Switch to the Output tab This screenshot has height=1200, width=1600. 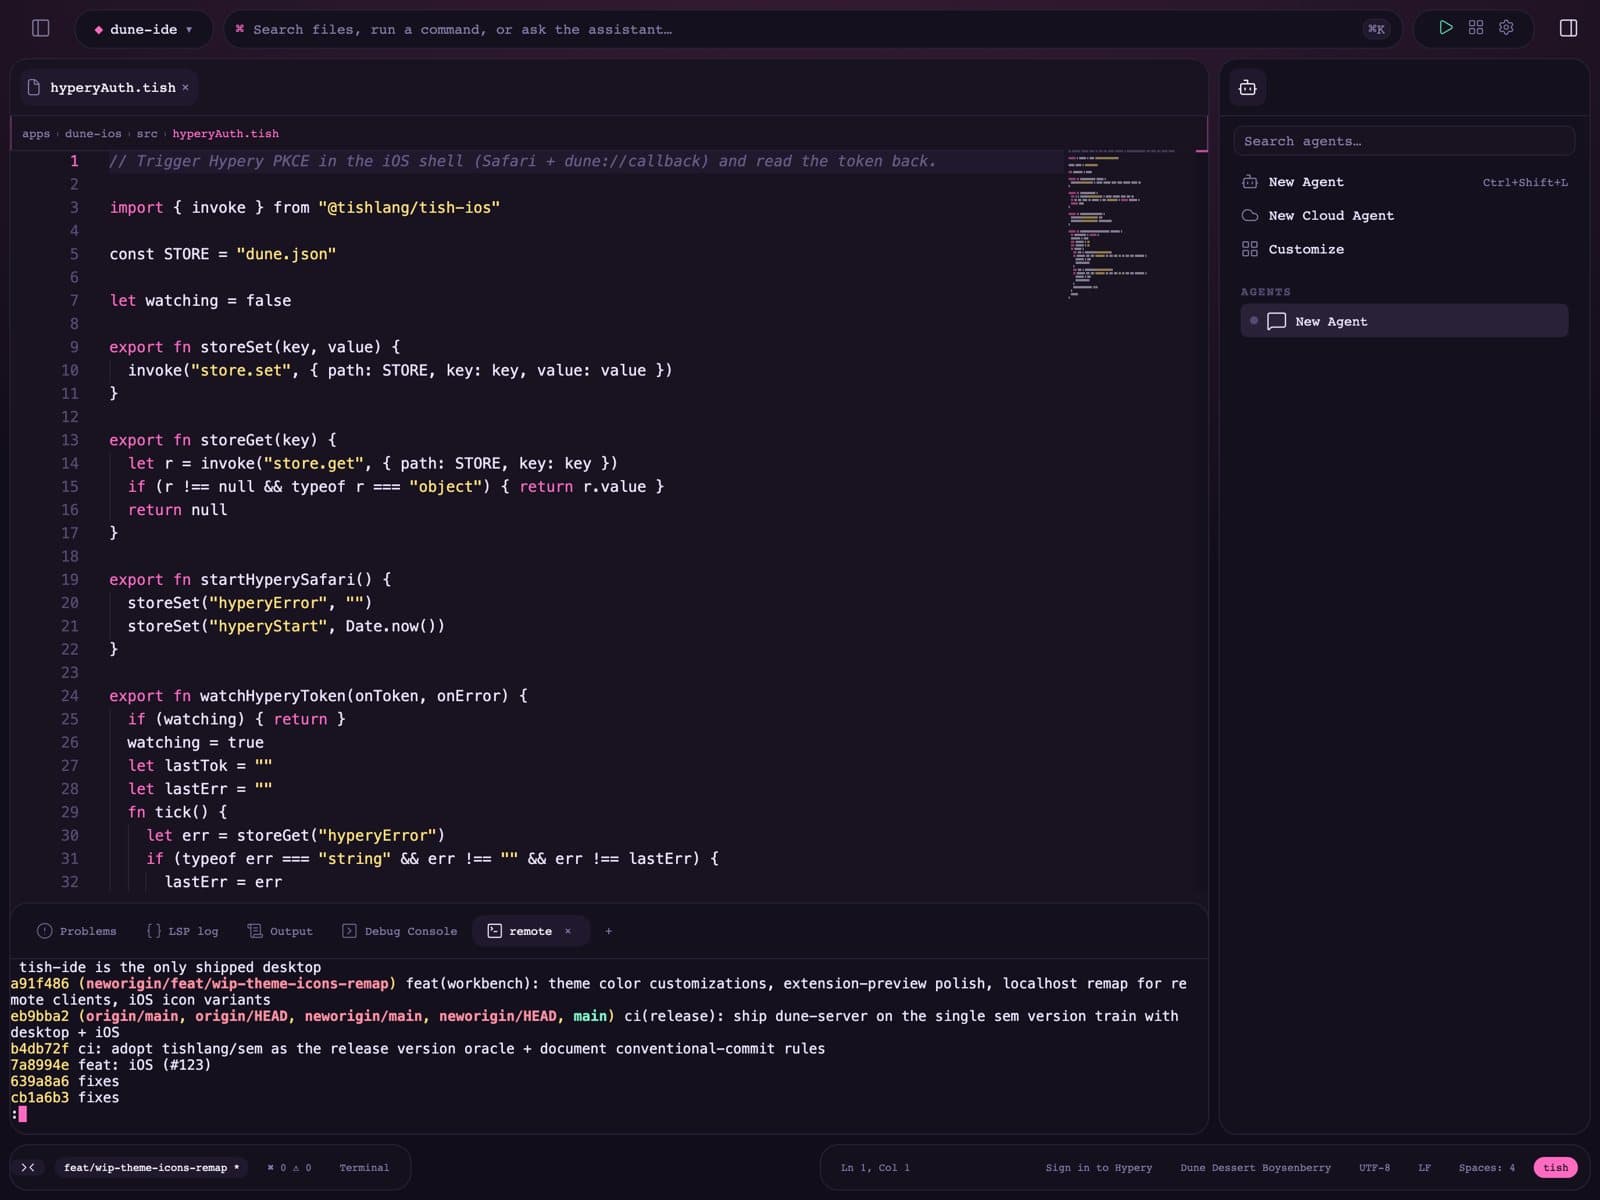280,931
